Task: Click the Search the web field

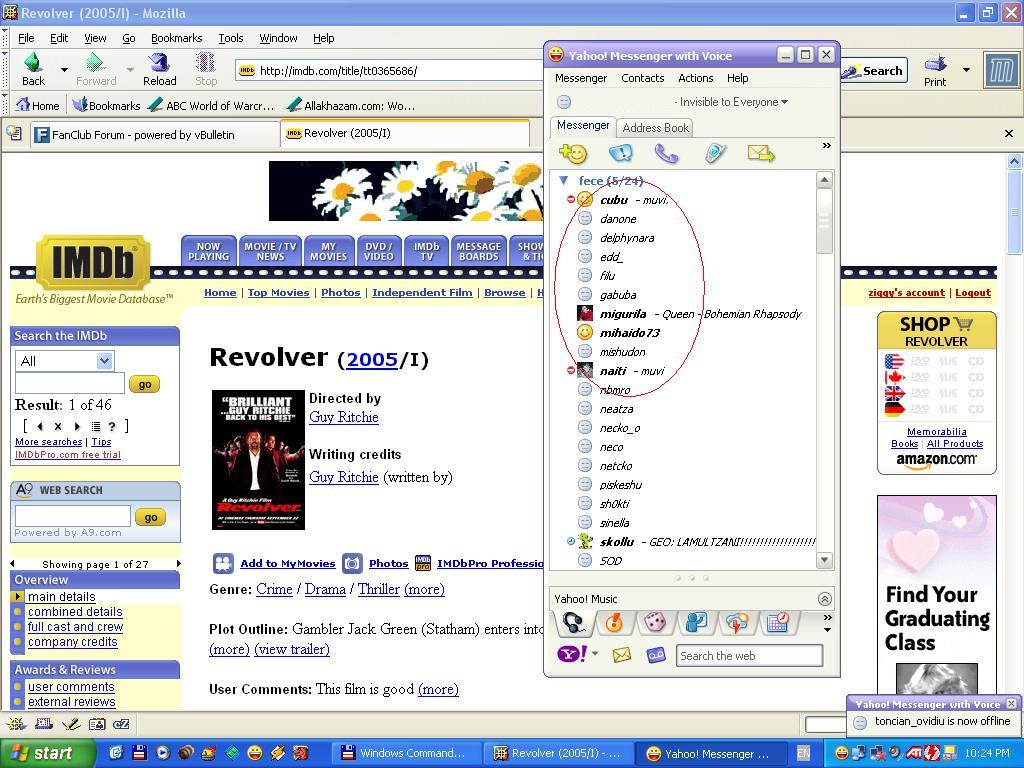Action: click(749, 656)
